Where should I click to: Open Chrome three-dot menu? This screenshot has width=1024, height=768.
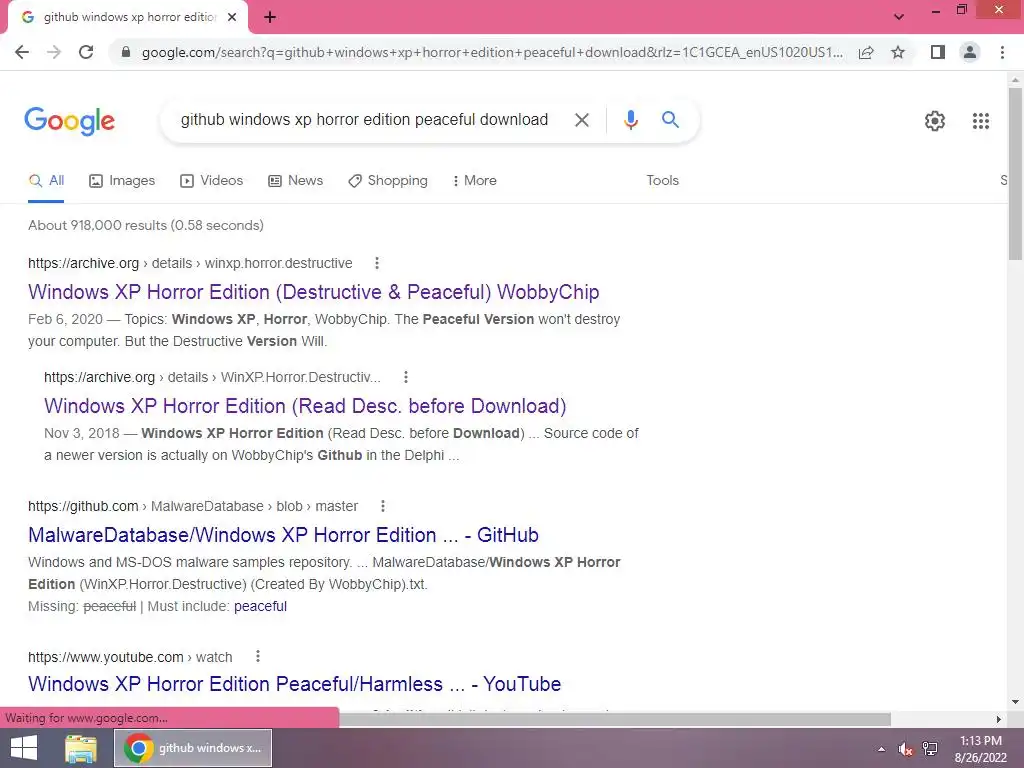tap(1002, 52)
